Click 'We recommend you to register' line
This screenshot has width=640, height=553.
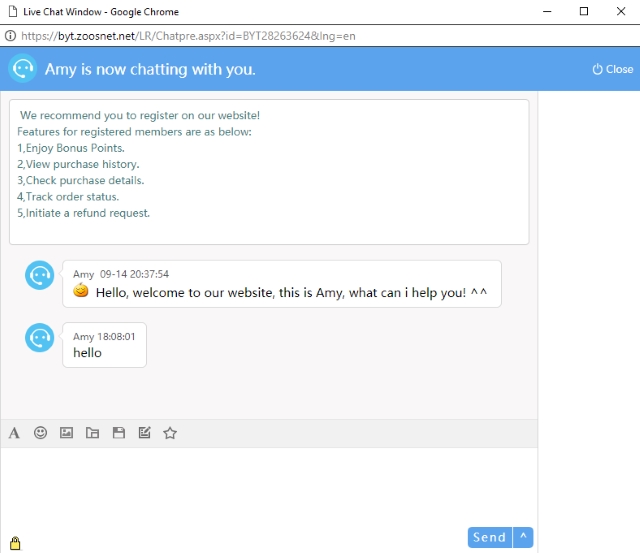140,115
